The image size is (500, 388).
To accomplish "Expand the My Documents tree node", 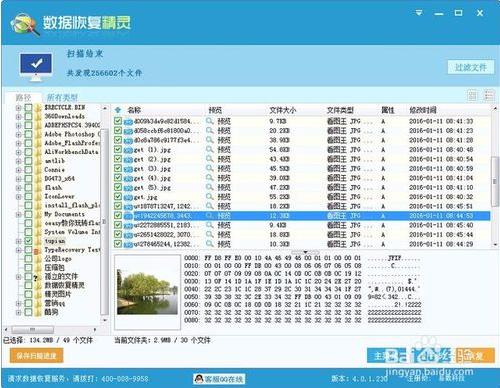I will [19, 214].
